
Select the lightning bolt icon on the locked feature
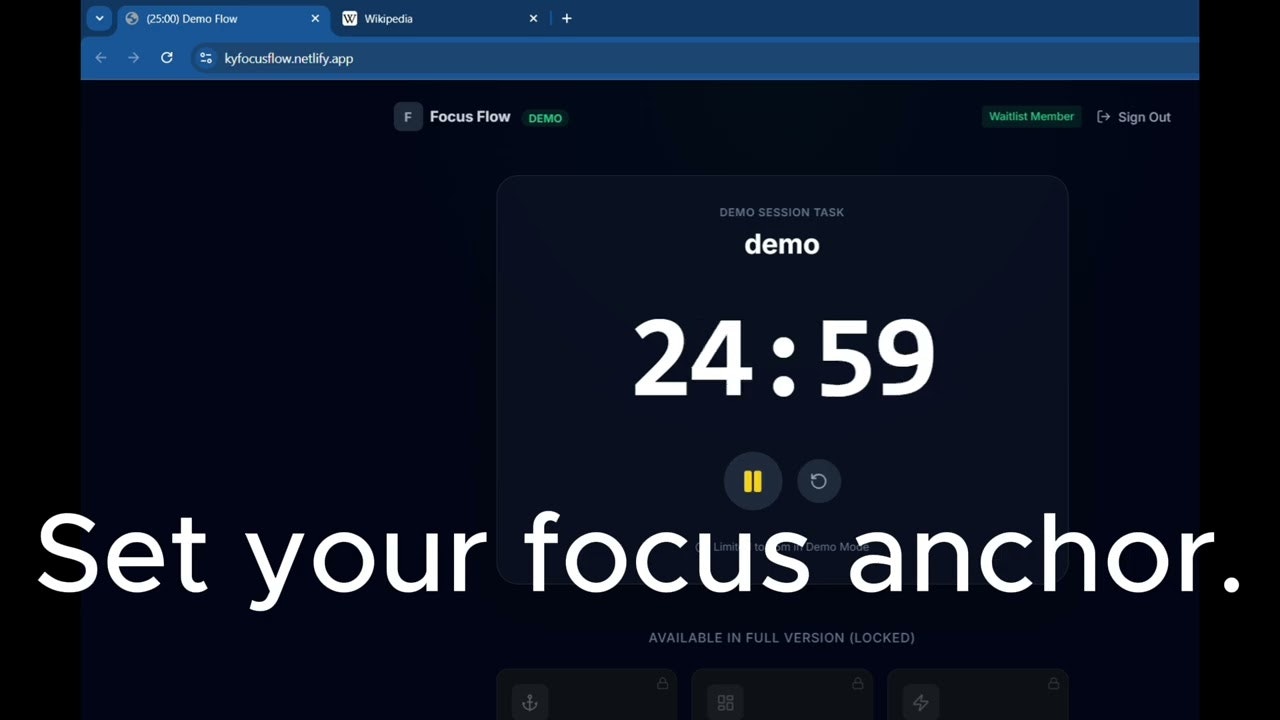point(921,702)
